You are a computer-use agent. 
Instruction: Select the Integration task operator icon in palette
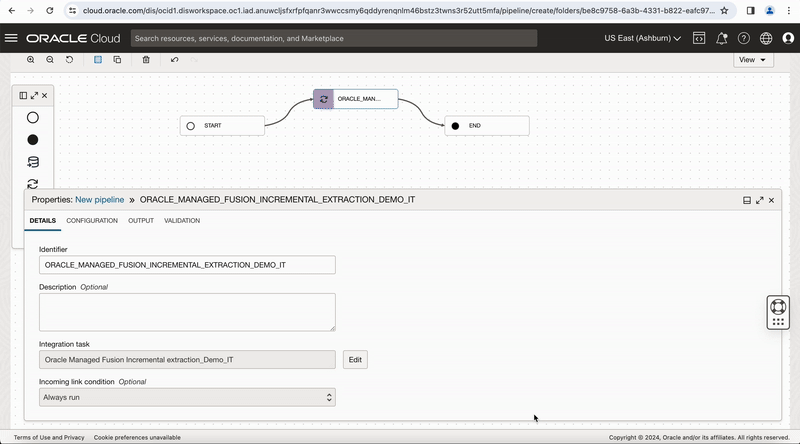tap(33, 183)
